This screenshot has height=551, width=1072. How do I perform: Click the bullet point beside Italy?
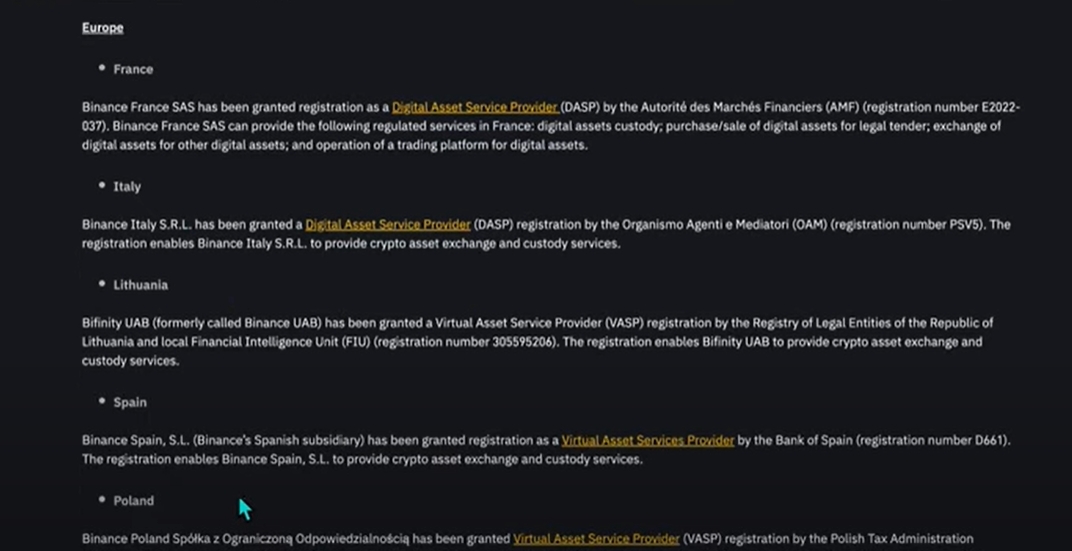point(102,185)
